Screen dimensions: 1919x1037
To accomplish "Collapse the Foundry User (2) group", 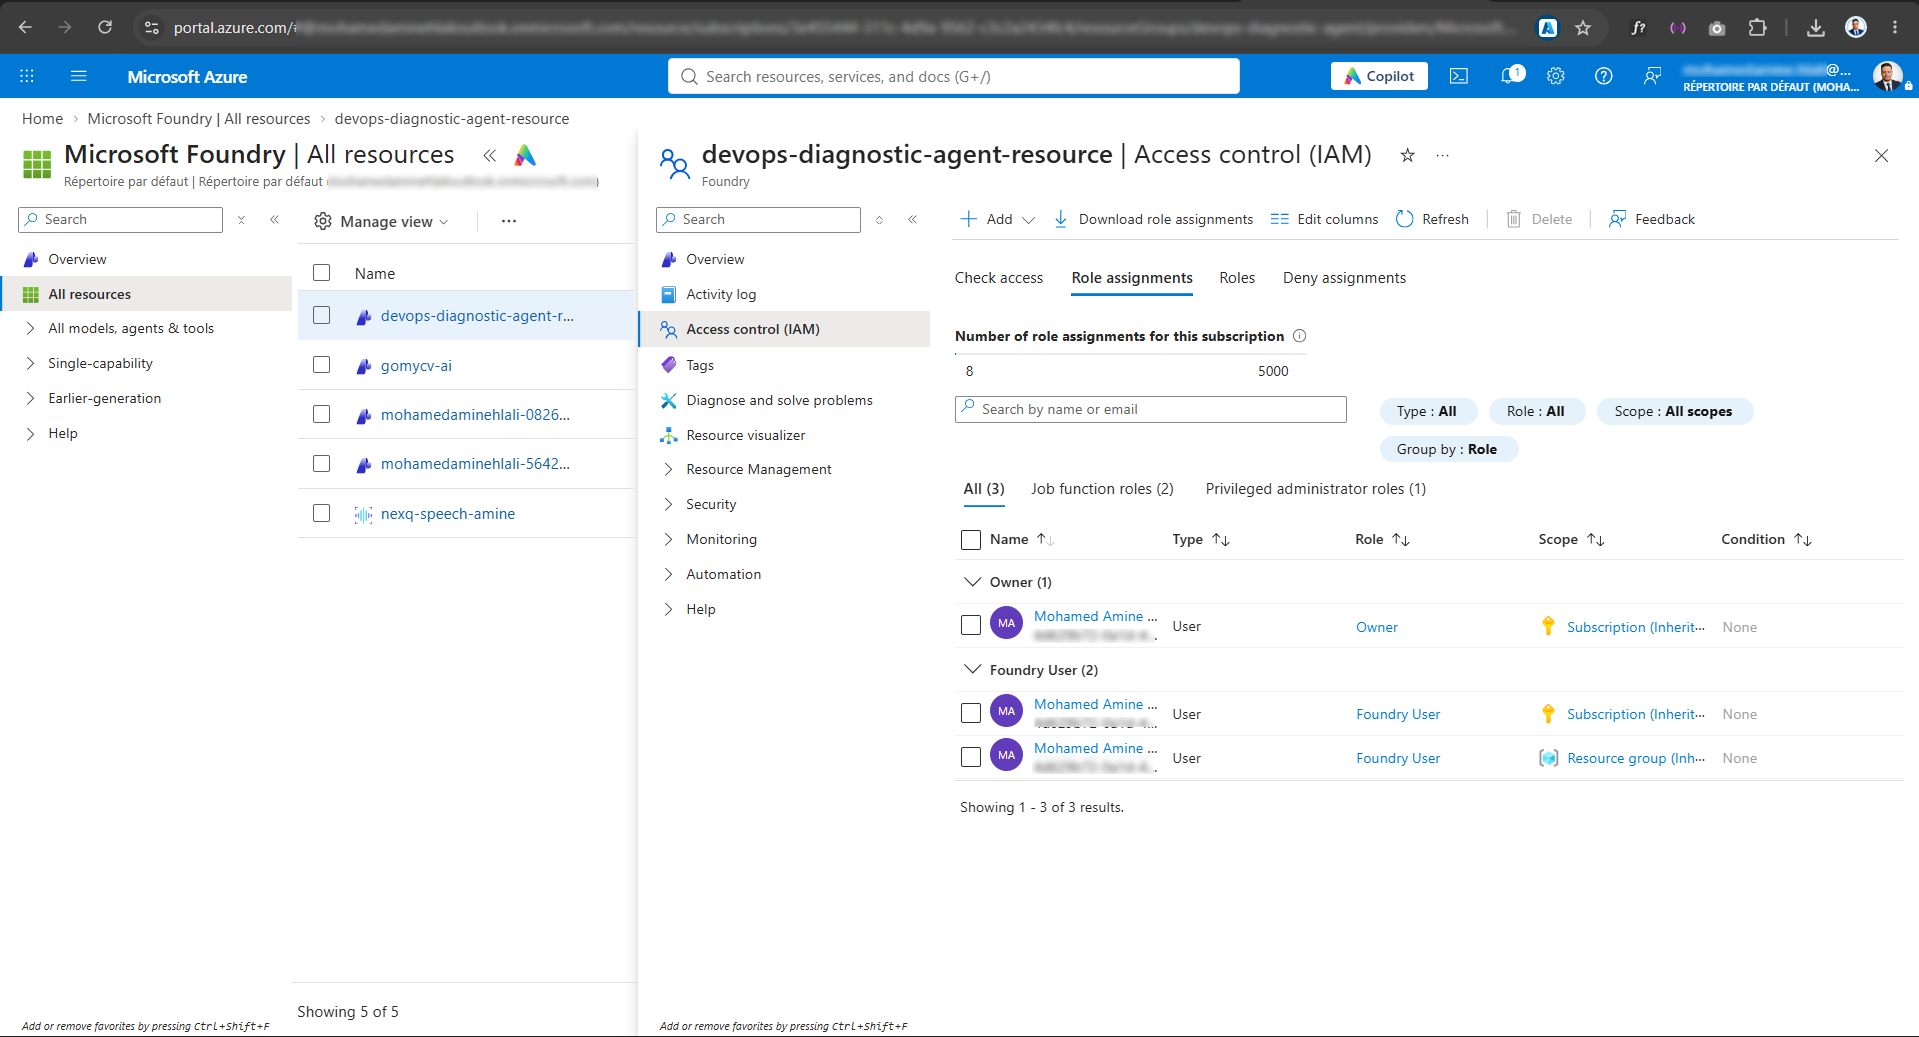I will [x=972, y=670].
